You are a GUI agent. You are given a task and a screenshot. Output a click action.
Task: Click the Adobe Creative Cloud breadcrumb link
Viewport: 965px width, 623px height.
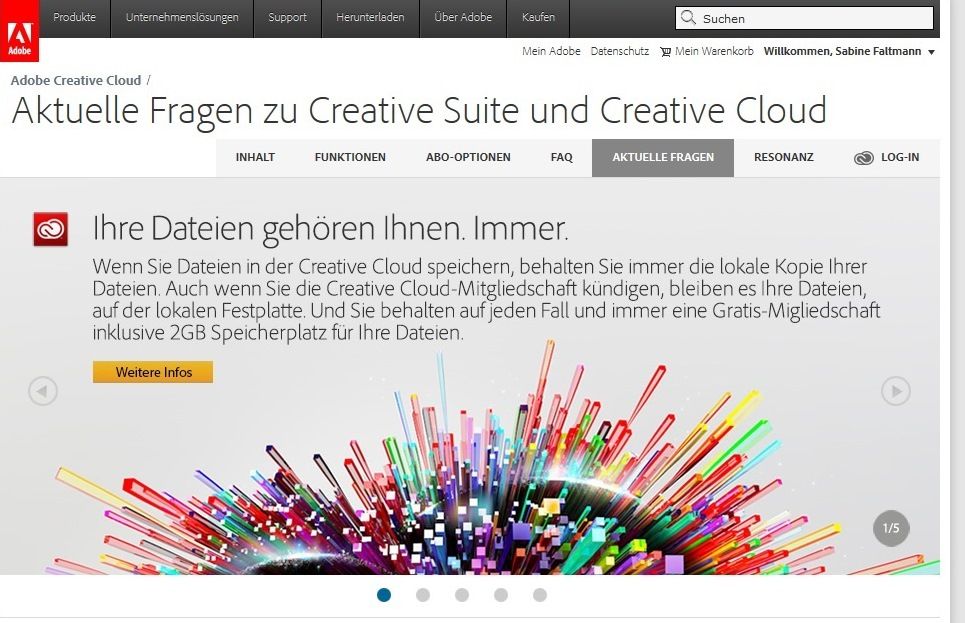click(x=76, y=81)
